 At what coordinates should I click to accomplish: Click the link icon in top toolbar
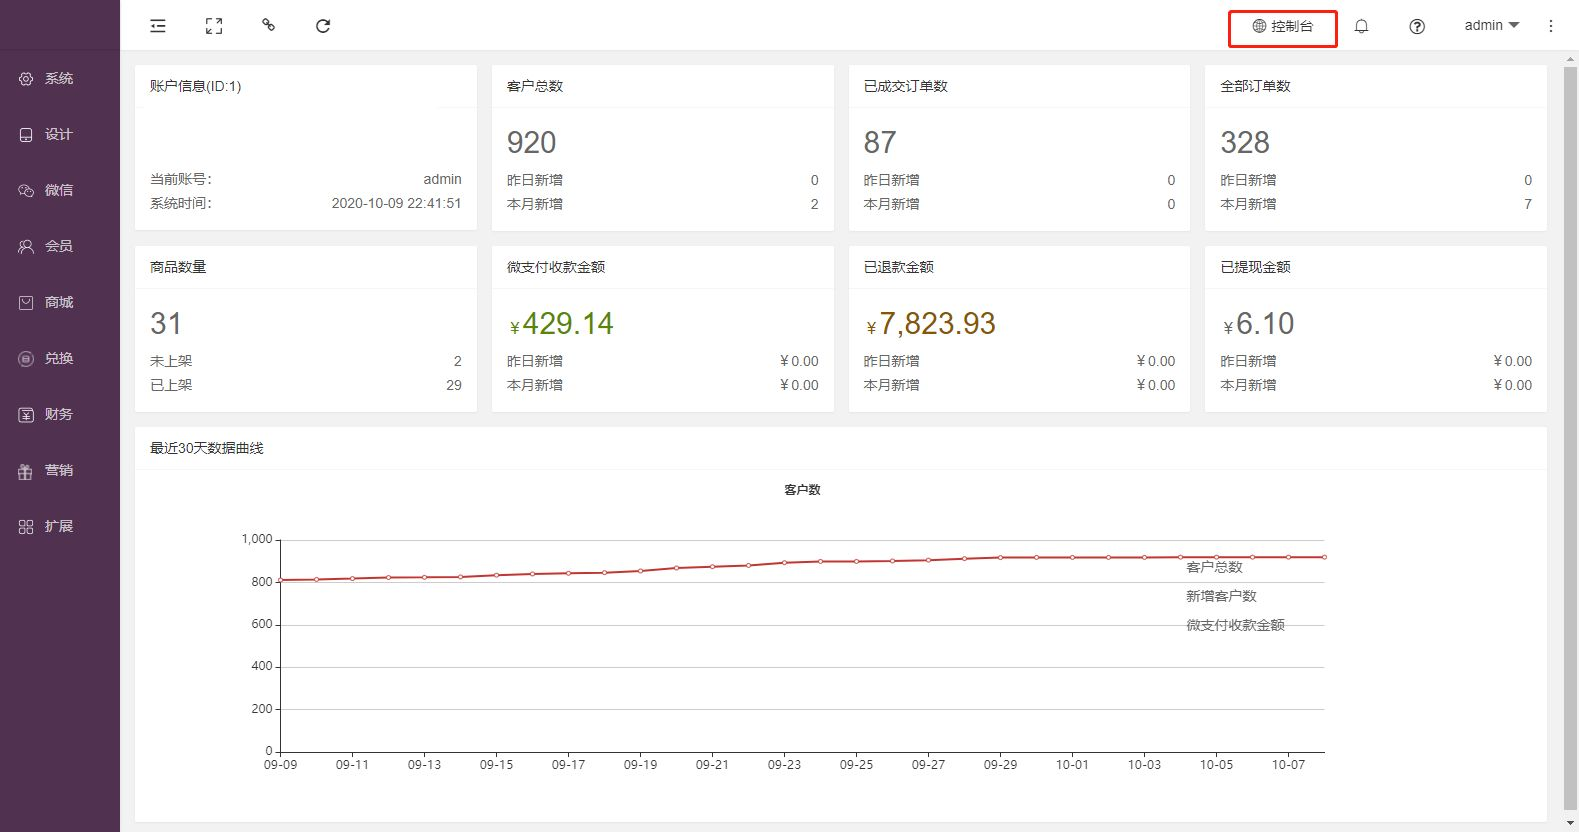[268, 25]
